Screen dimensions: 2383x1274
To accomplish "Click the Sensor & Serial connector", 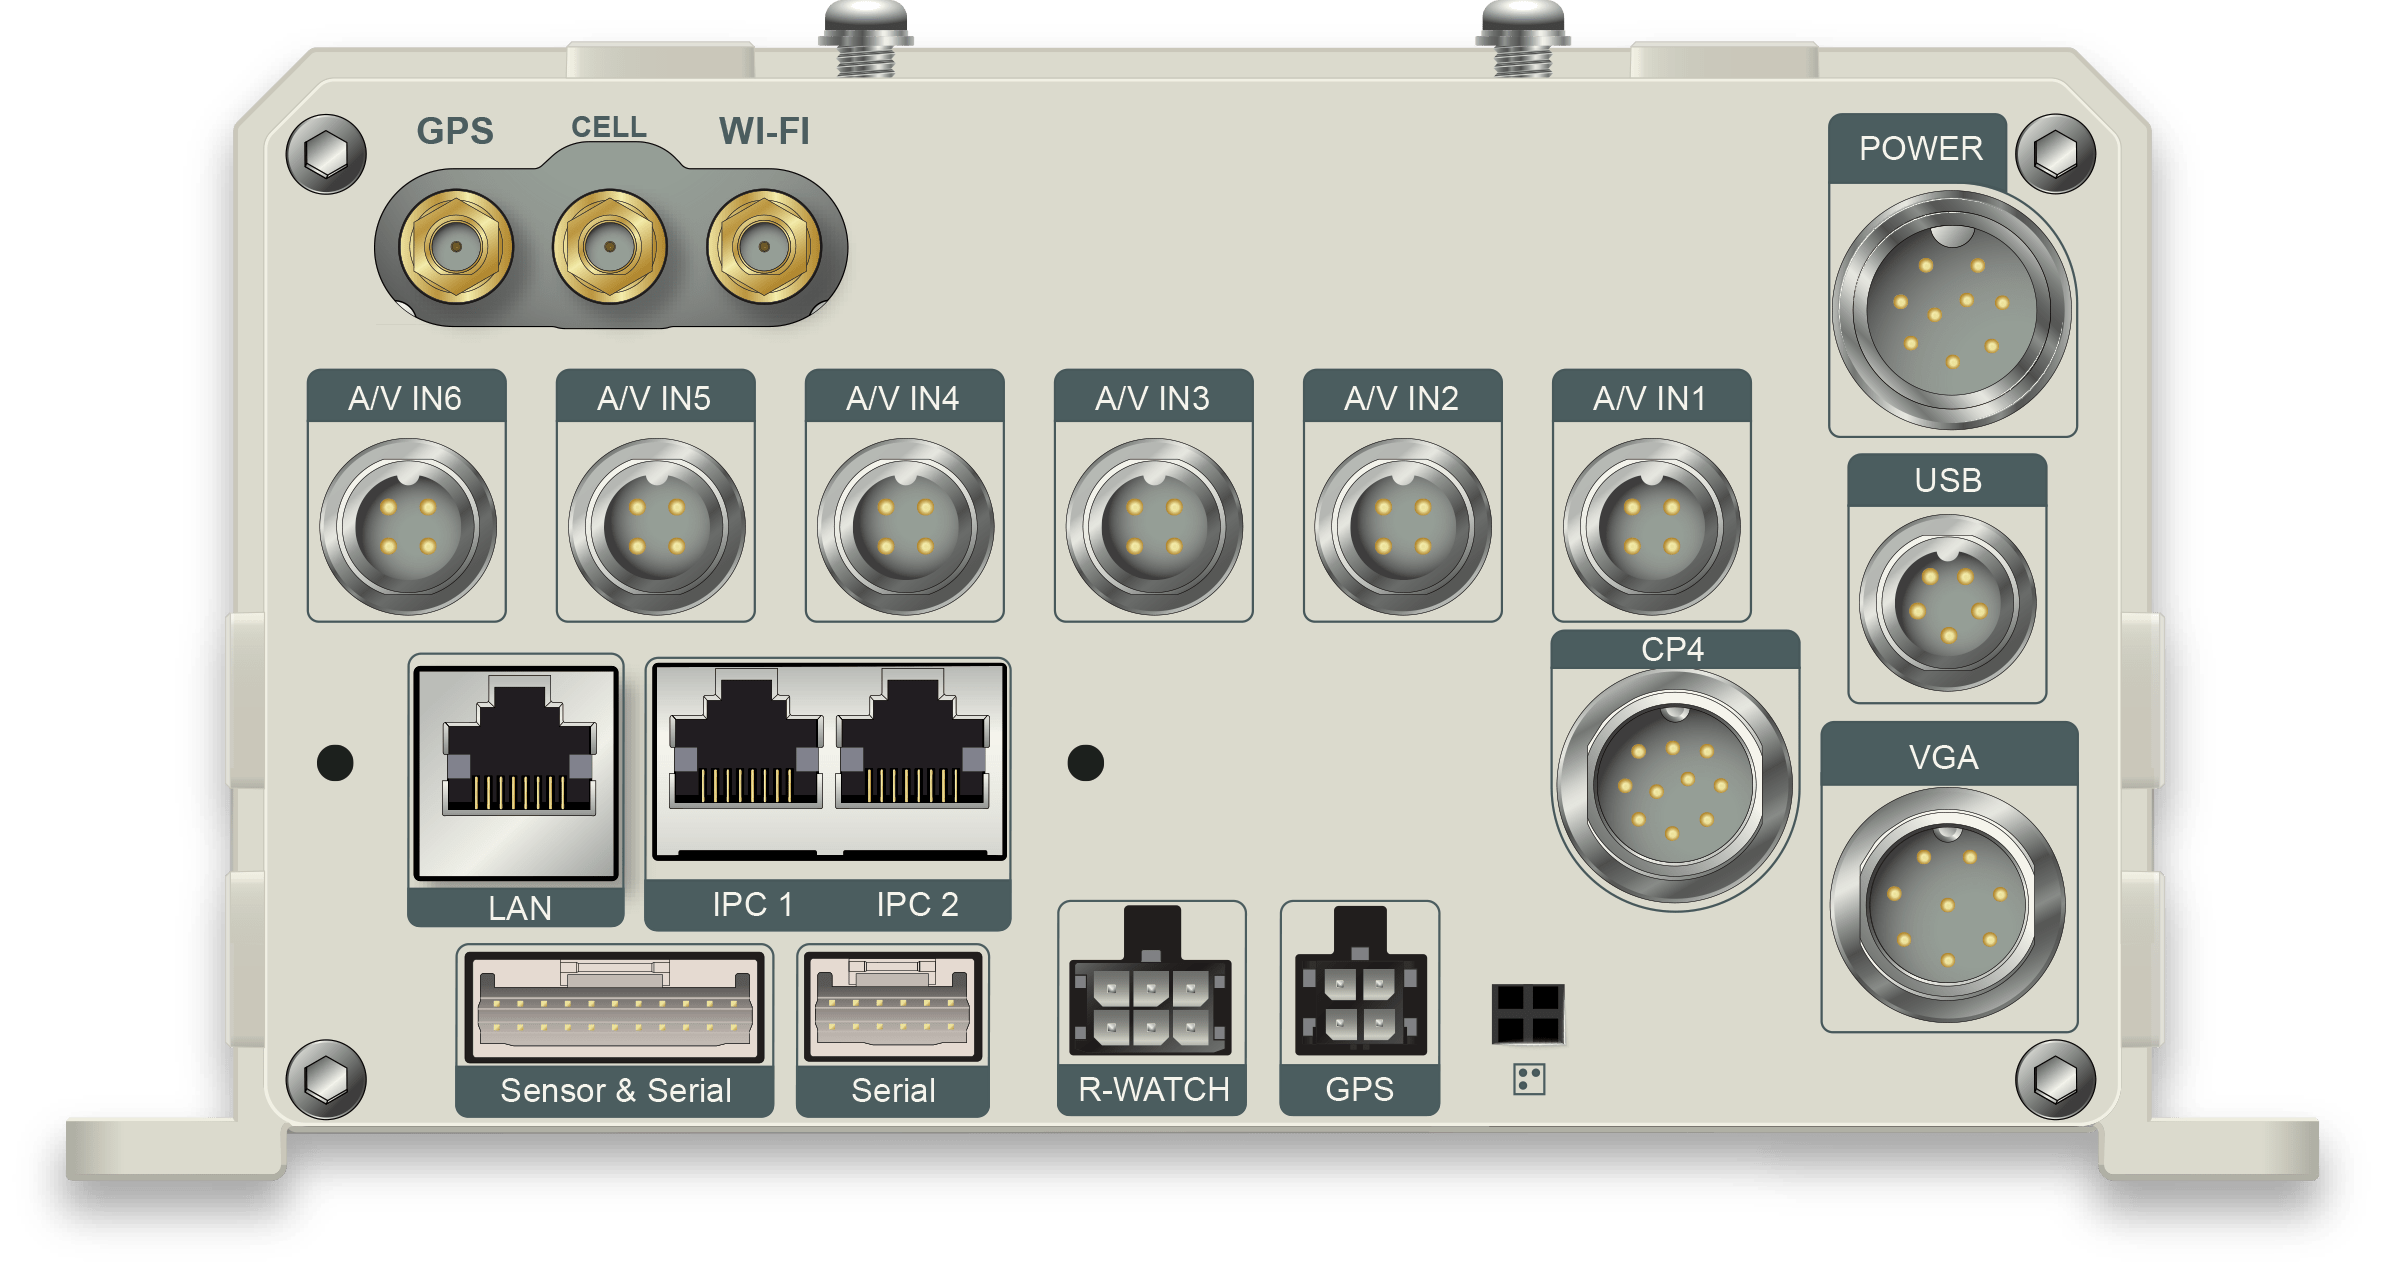I will coord(615,1008).
